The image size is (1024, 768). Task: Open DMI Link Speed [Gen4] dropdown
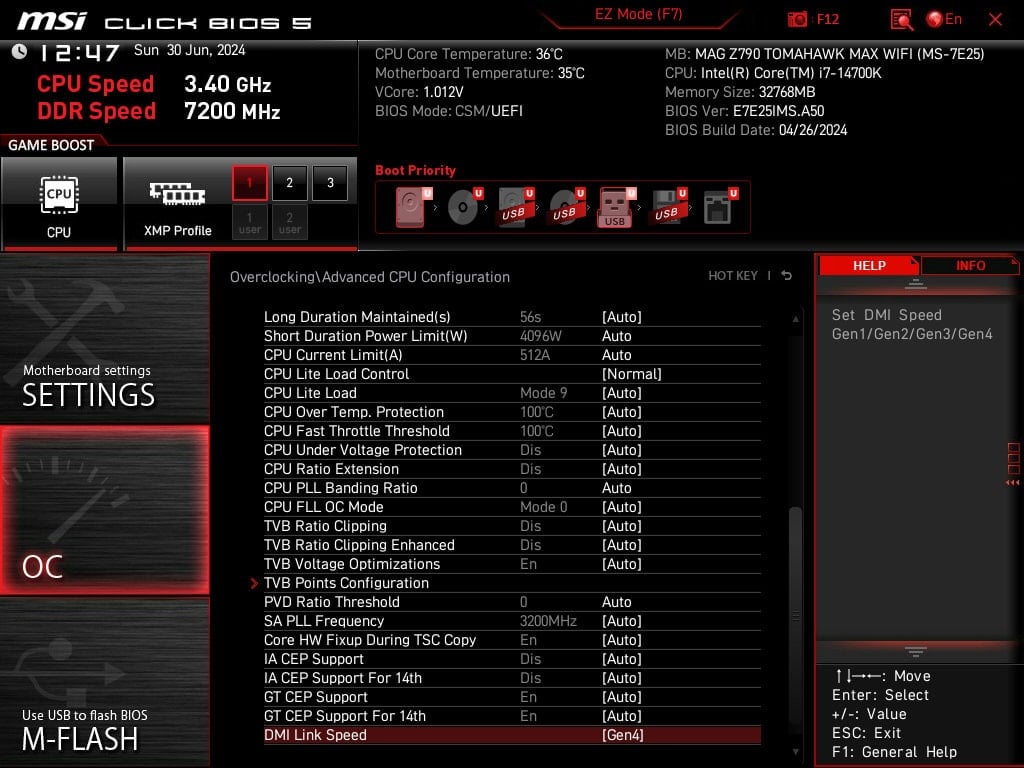pos(622,735)
